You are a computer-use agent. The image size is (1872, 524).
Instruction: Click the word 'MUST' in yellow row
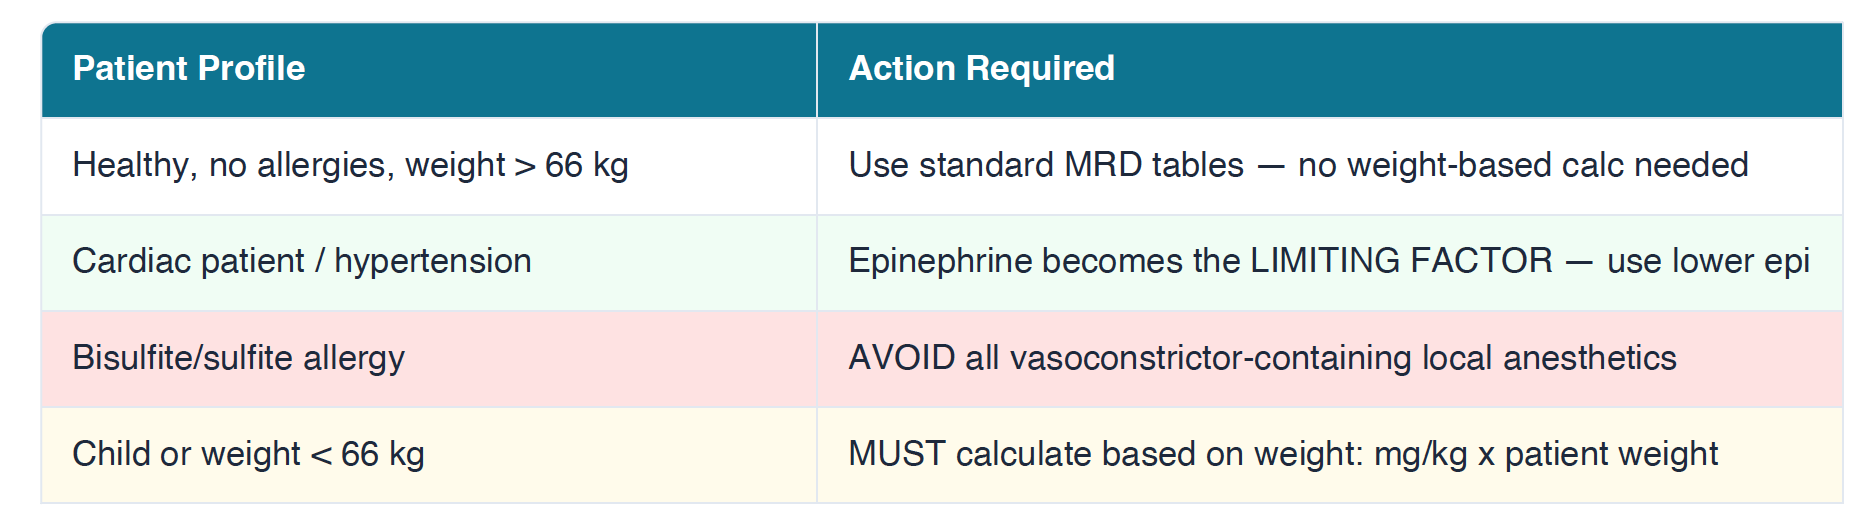click(x=896, y=454)
